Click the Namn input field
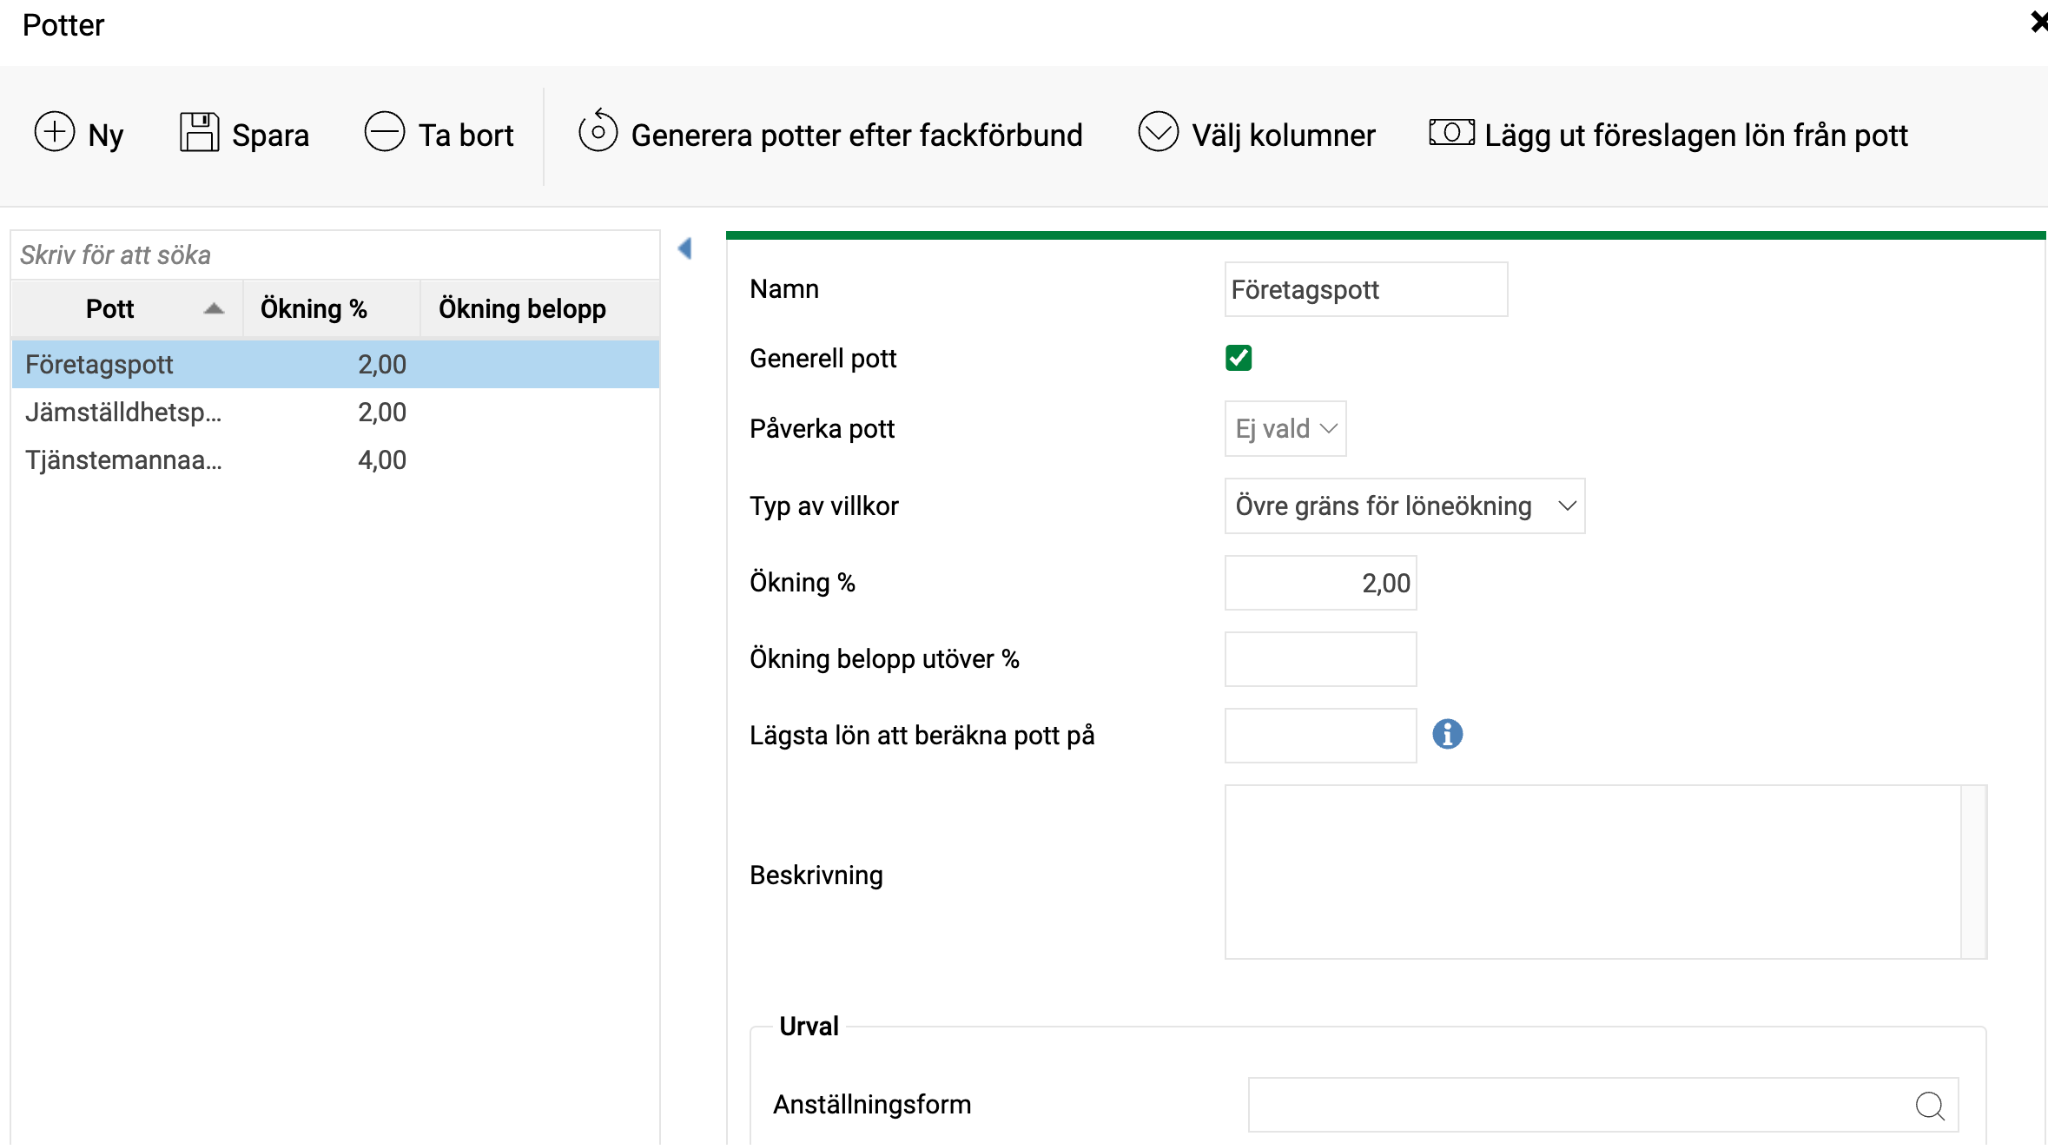 pos(1366,290)
